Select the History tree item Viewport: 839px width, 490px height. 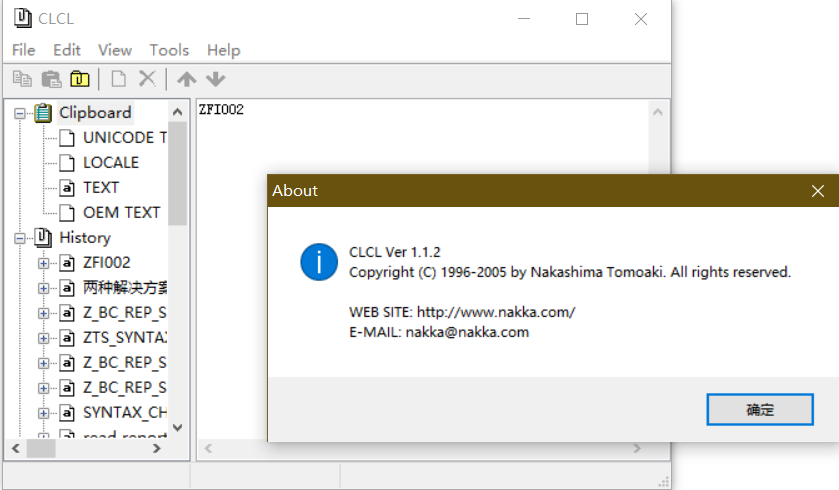pos(85,238)
